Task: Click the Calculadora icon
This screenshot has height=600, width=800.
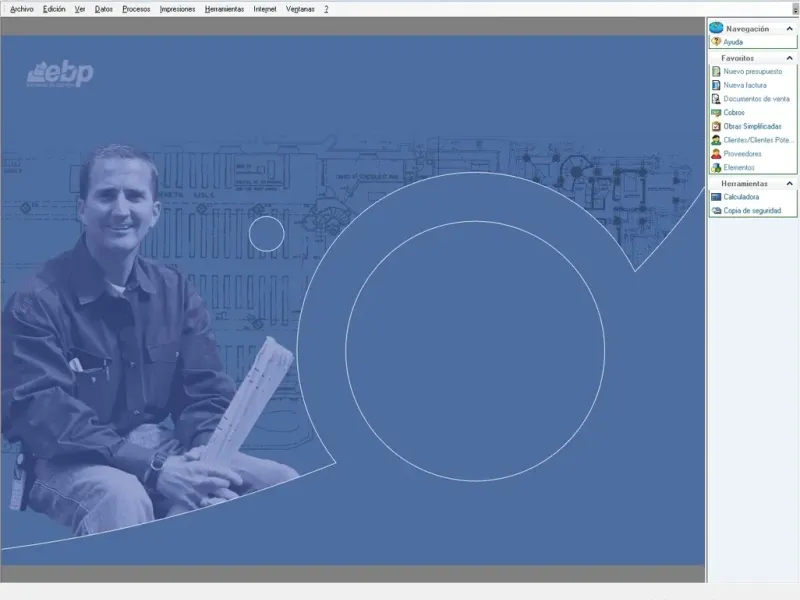Action: tap(716, 197)
